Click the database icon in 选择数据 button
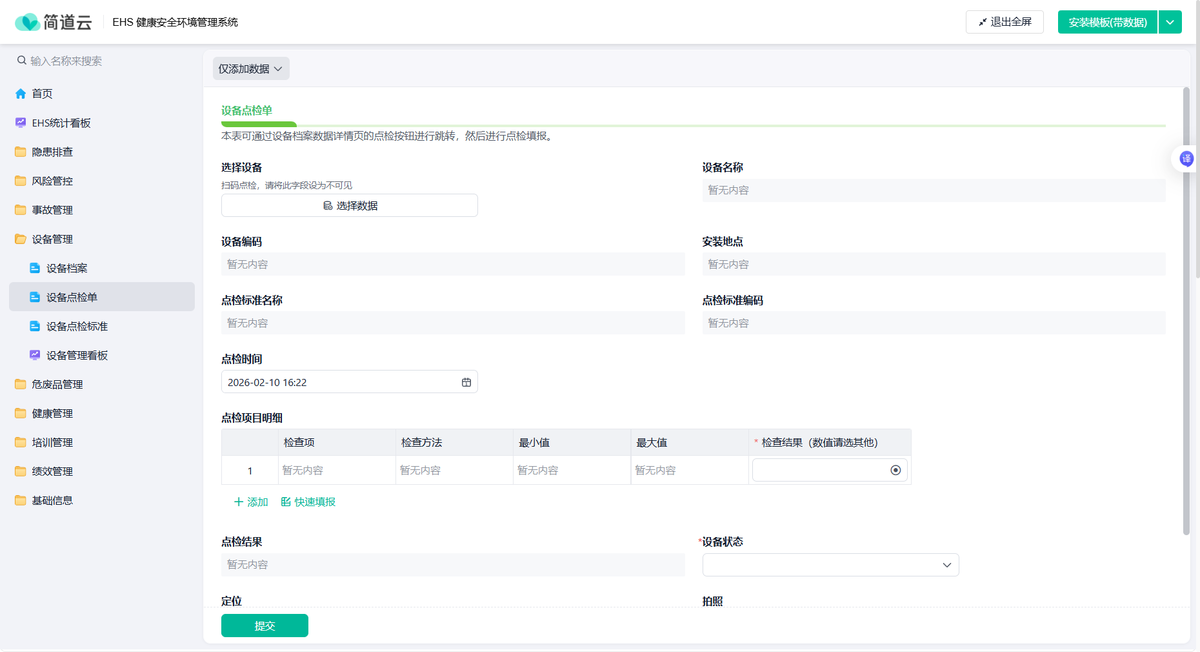 click(327, 206)
